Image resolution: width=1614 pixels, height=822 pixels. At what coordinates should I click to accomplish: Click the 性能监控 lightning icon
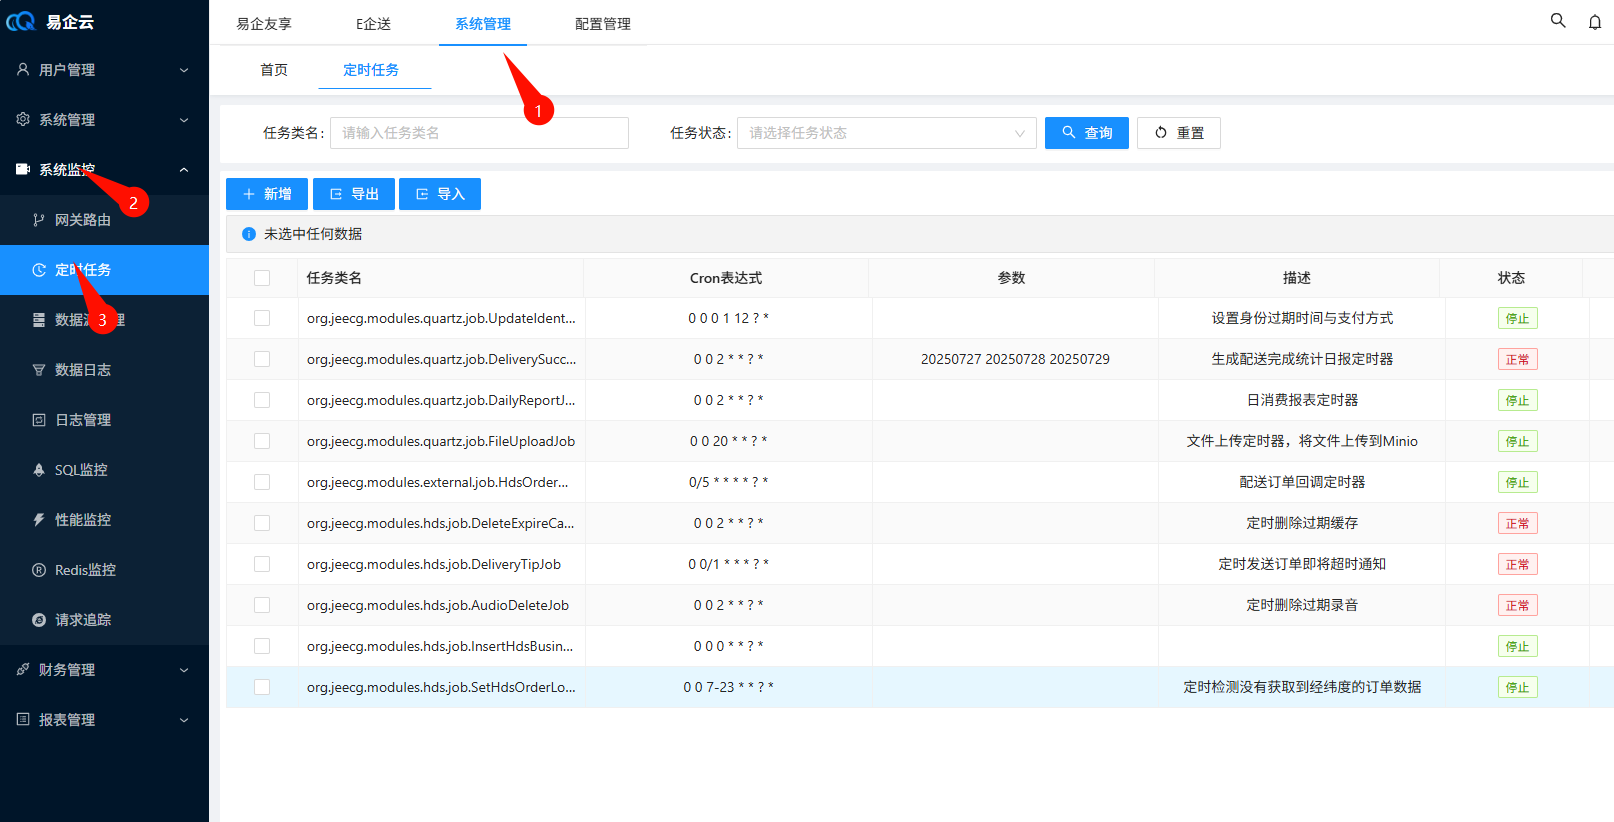(x=39, y=519)
